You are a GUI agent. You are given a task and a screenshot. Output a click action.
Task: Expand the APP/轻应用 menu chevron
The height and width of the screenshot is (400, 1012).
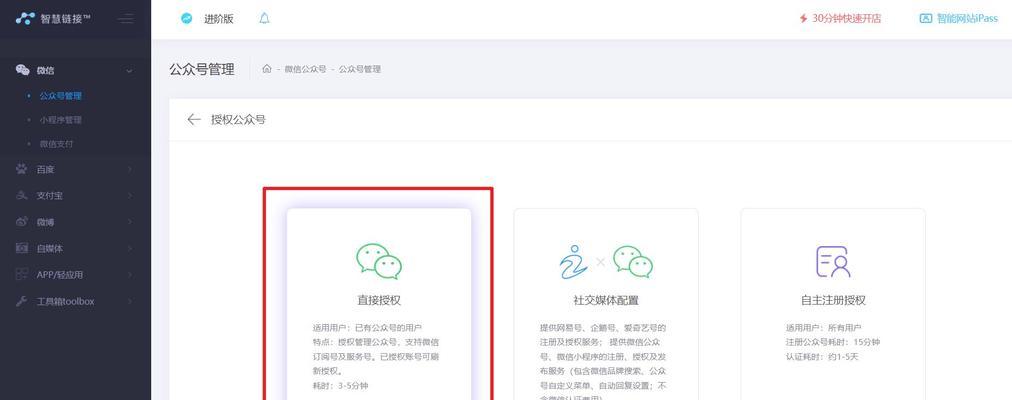click(x=129, y=275)
